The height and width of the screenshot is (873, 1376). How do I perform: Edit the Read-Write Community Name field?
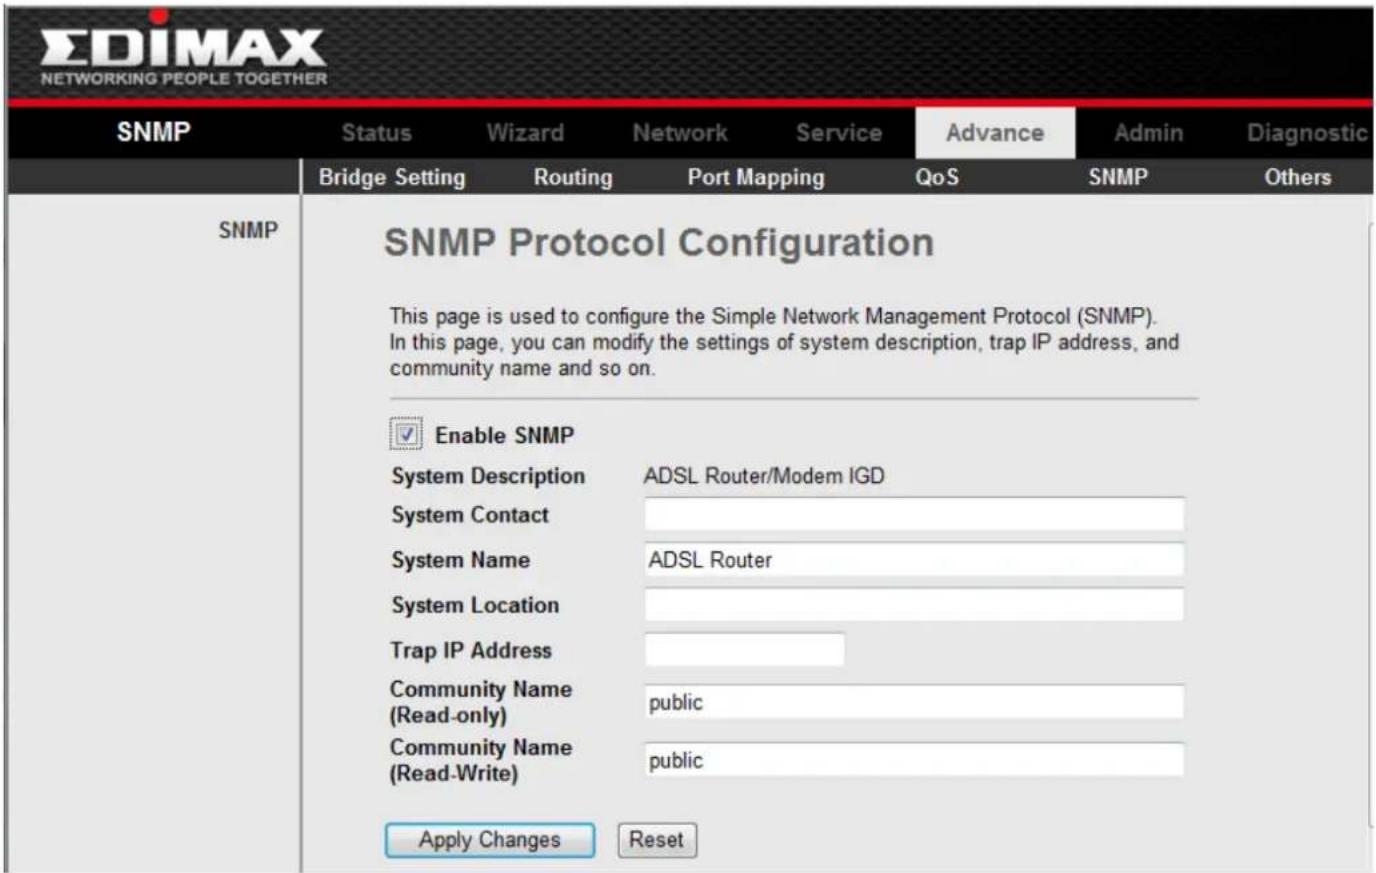(914, 760)
